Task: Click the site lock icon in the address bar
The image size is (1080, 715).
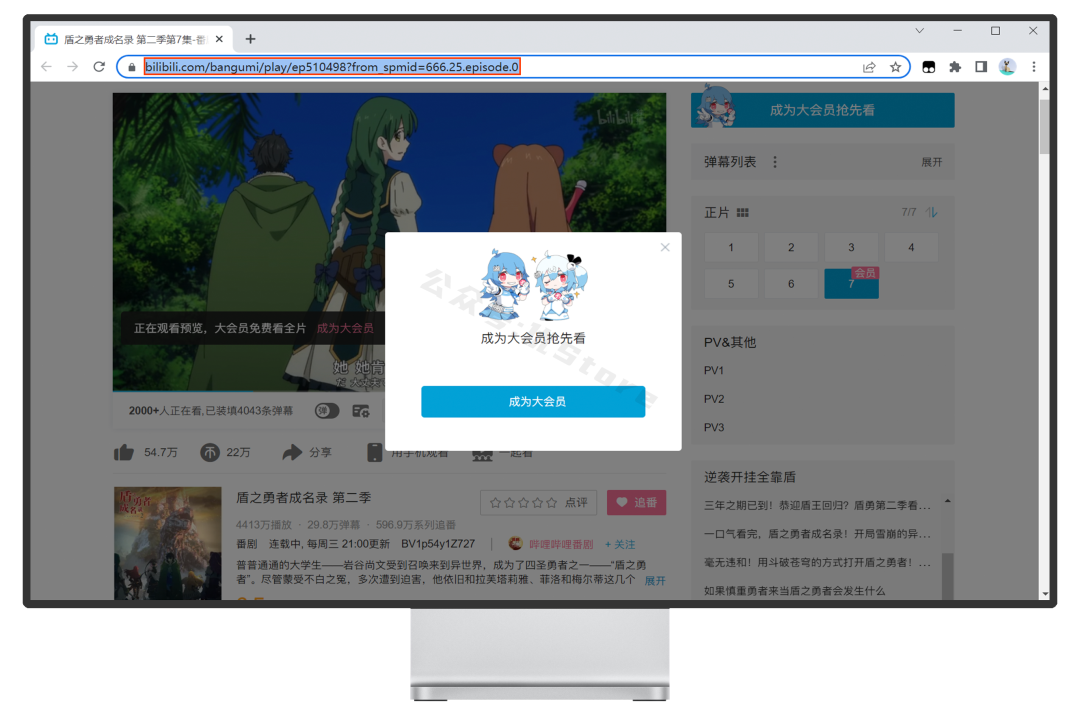Action: [x=132, y=67]
